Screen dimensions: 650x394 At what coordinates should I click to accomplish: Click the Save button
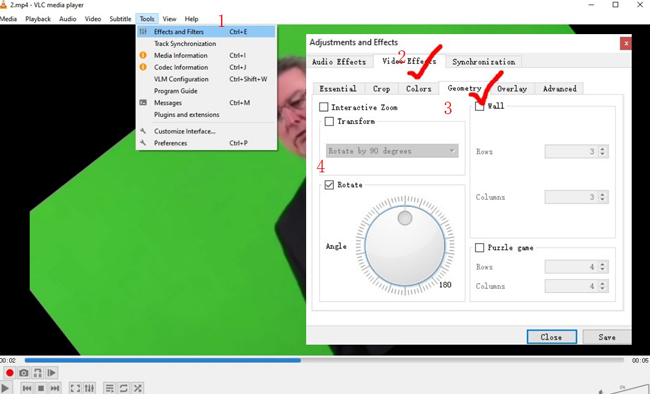tap(607, 337)
